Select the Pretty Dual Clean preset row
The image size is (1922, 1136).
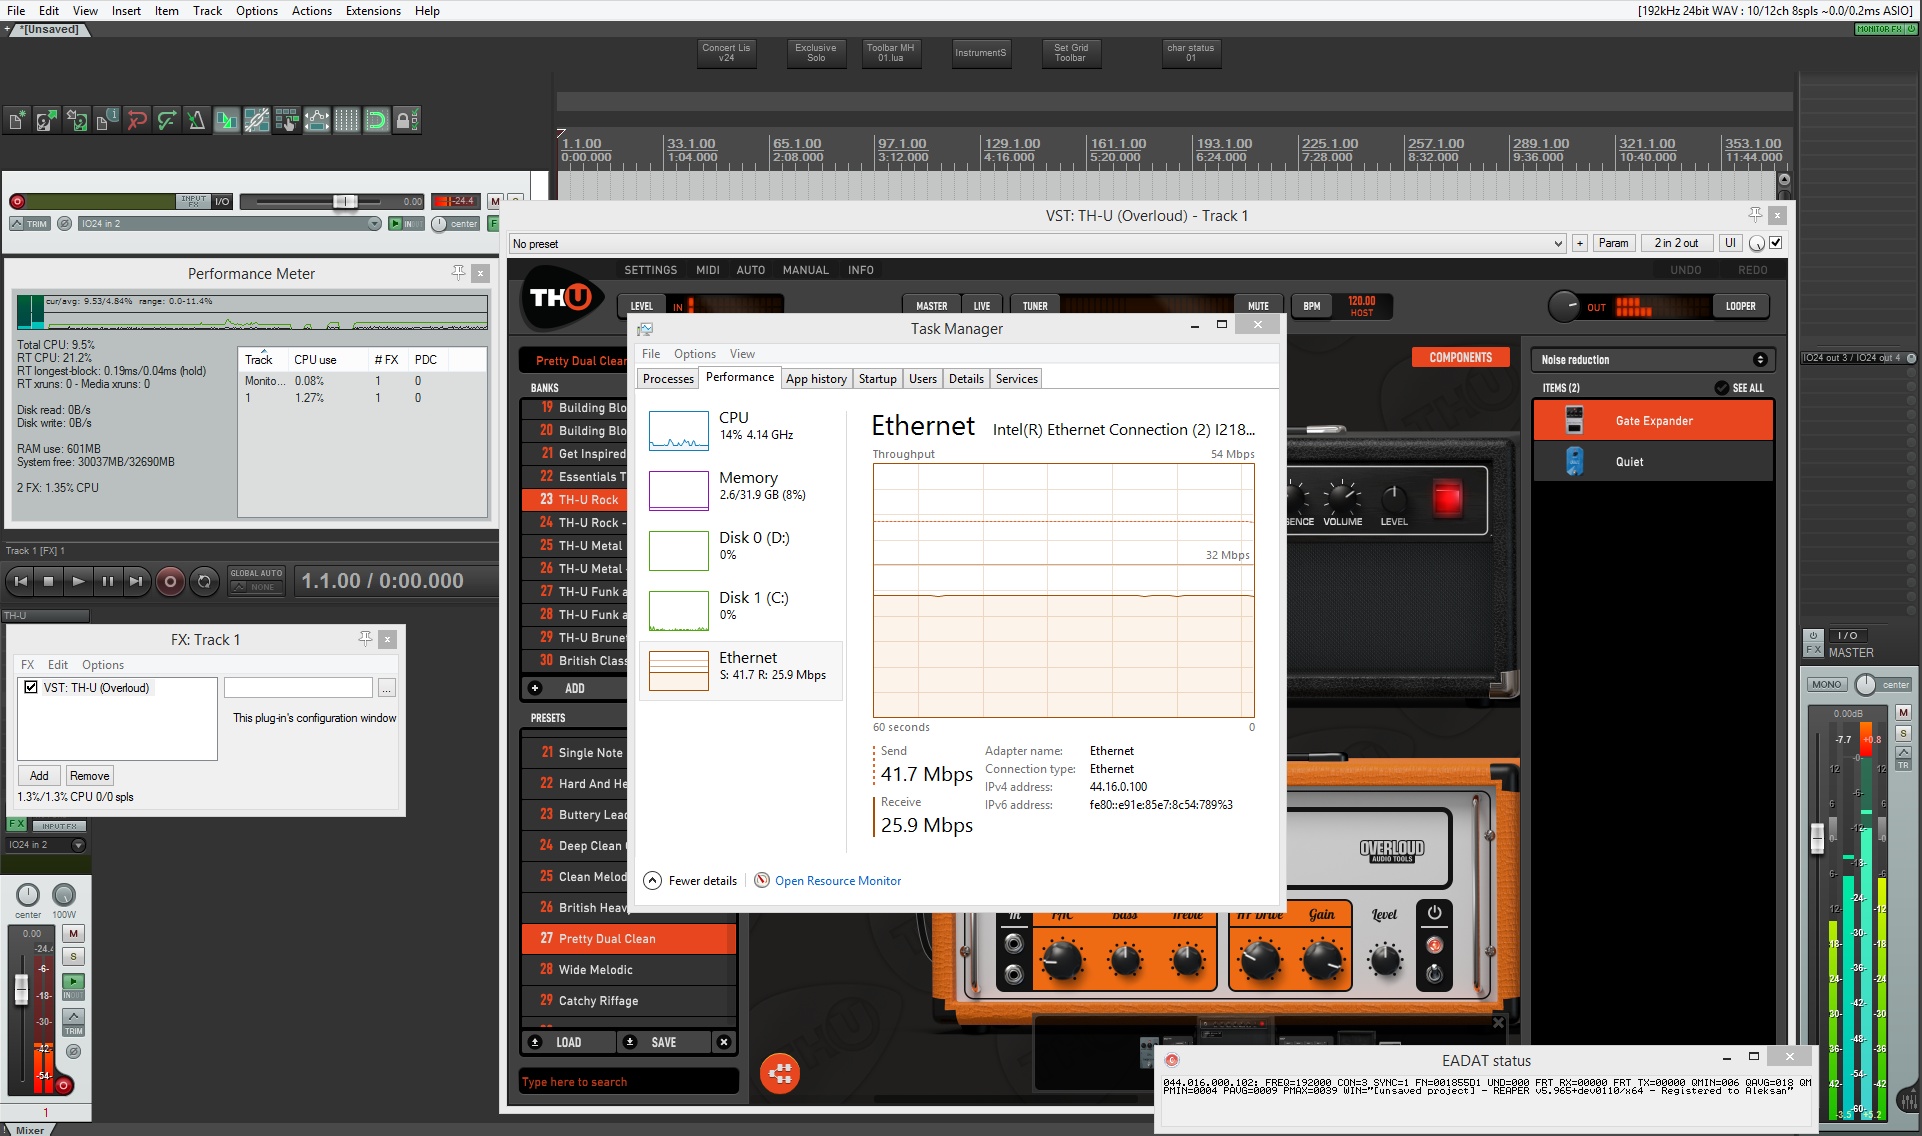tap(629, 939)
